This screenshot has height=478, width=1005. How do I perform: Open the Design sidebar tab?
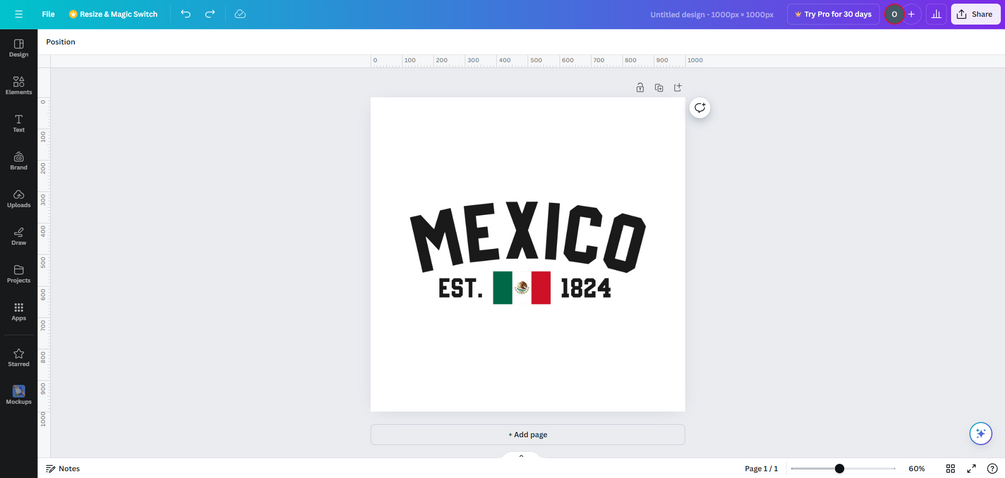[x=19, y=48]
